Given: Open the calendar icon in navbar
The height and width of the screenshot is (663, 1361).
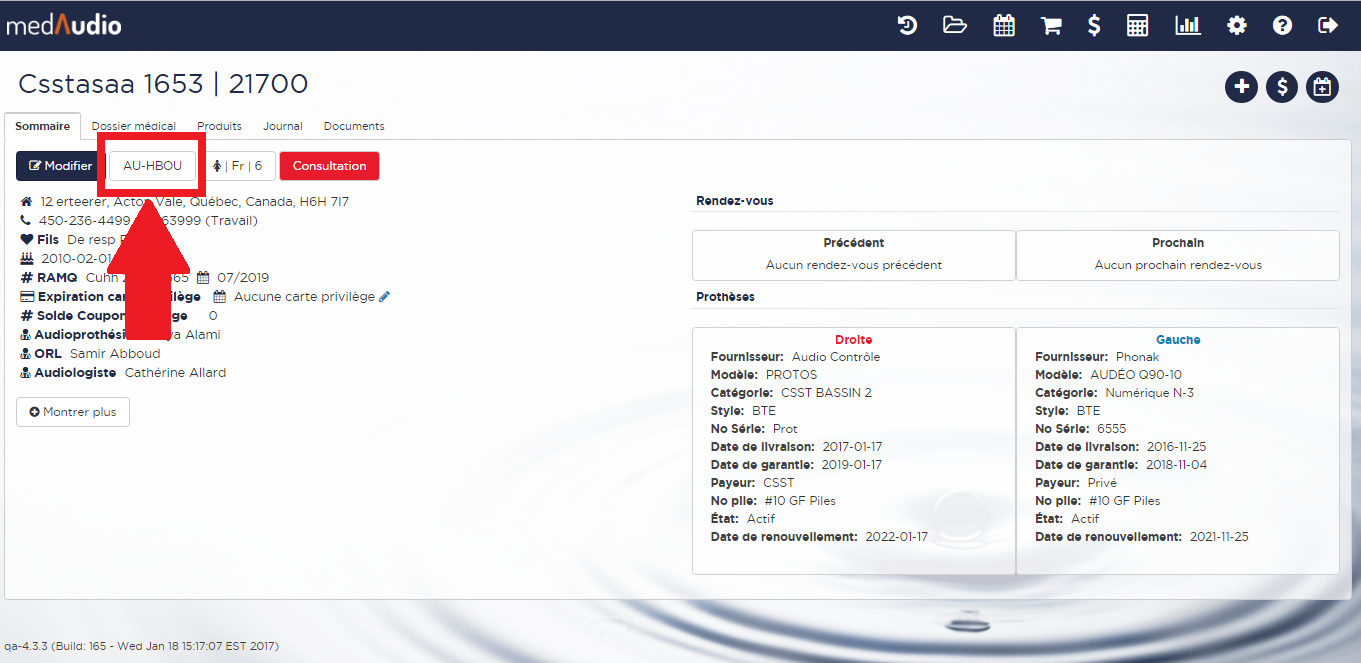Looking at the screenshot, I should pos(1004,26).
